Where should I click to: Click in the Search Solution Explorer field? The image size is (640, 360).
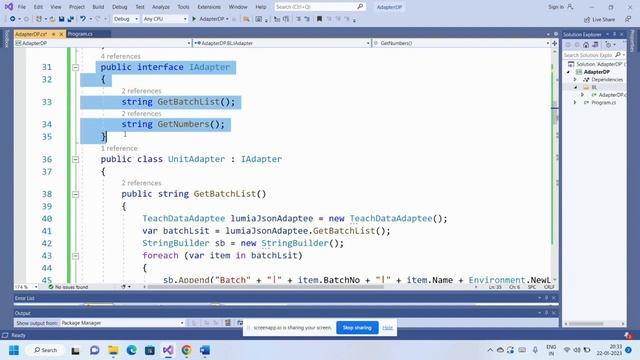pyautogui.click(x=589, y=55)
